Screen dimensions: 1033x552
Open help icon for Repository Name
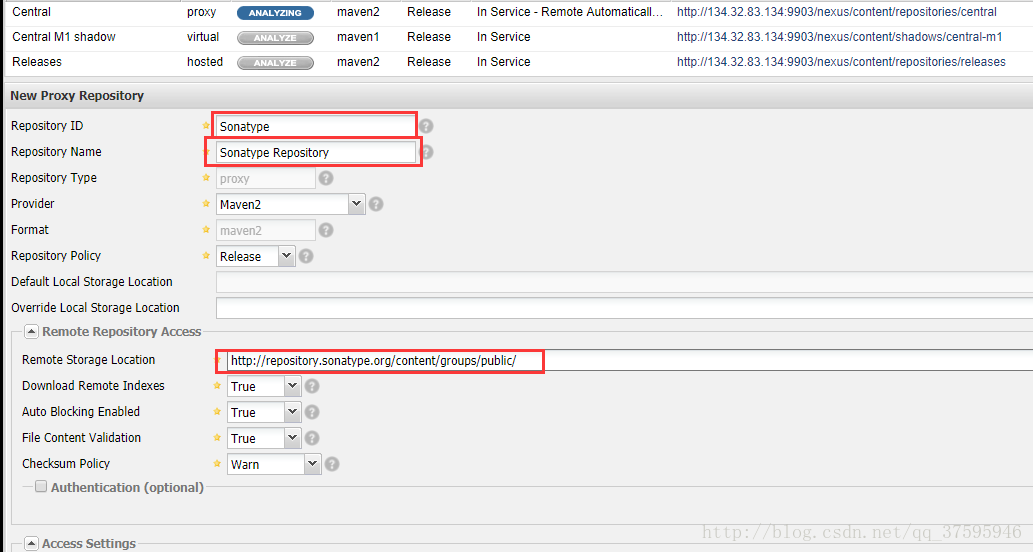(x=427, y=152)
